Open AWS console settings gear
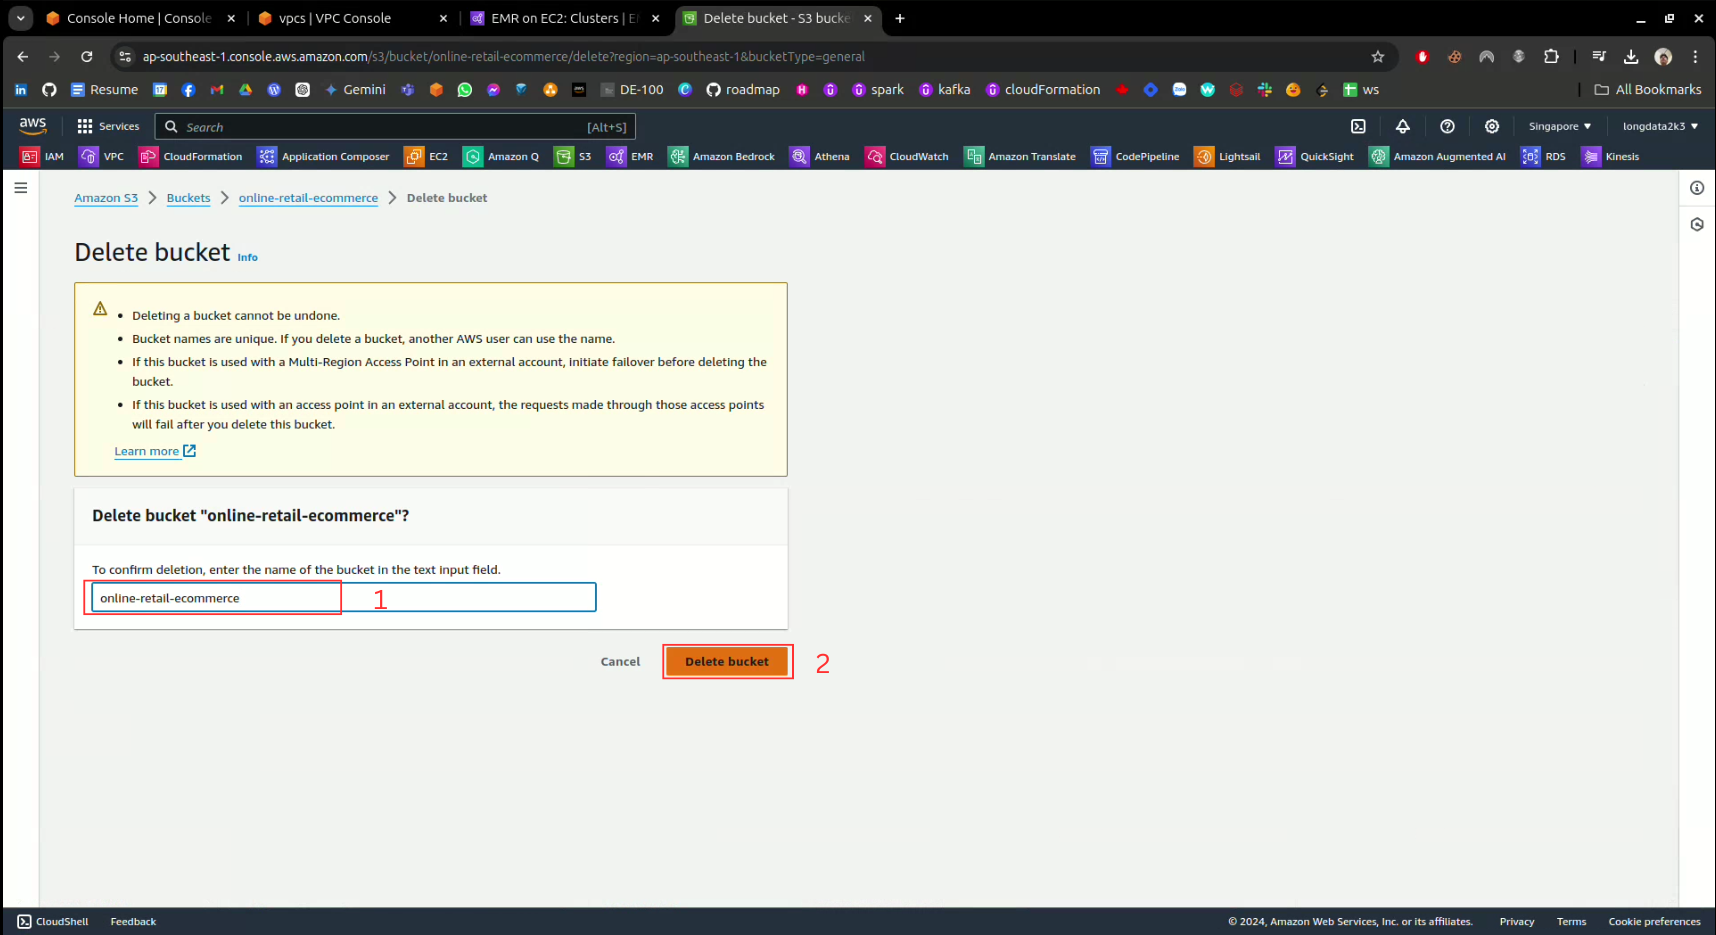1716x935 pixels. pyautogui.click(x=1491, y=126)
